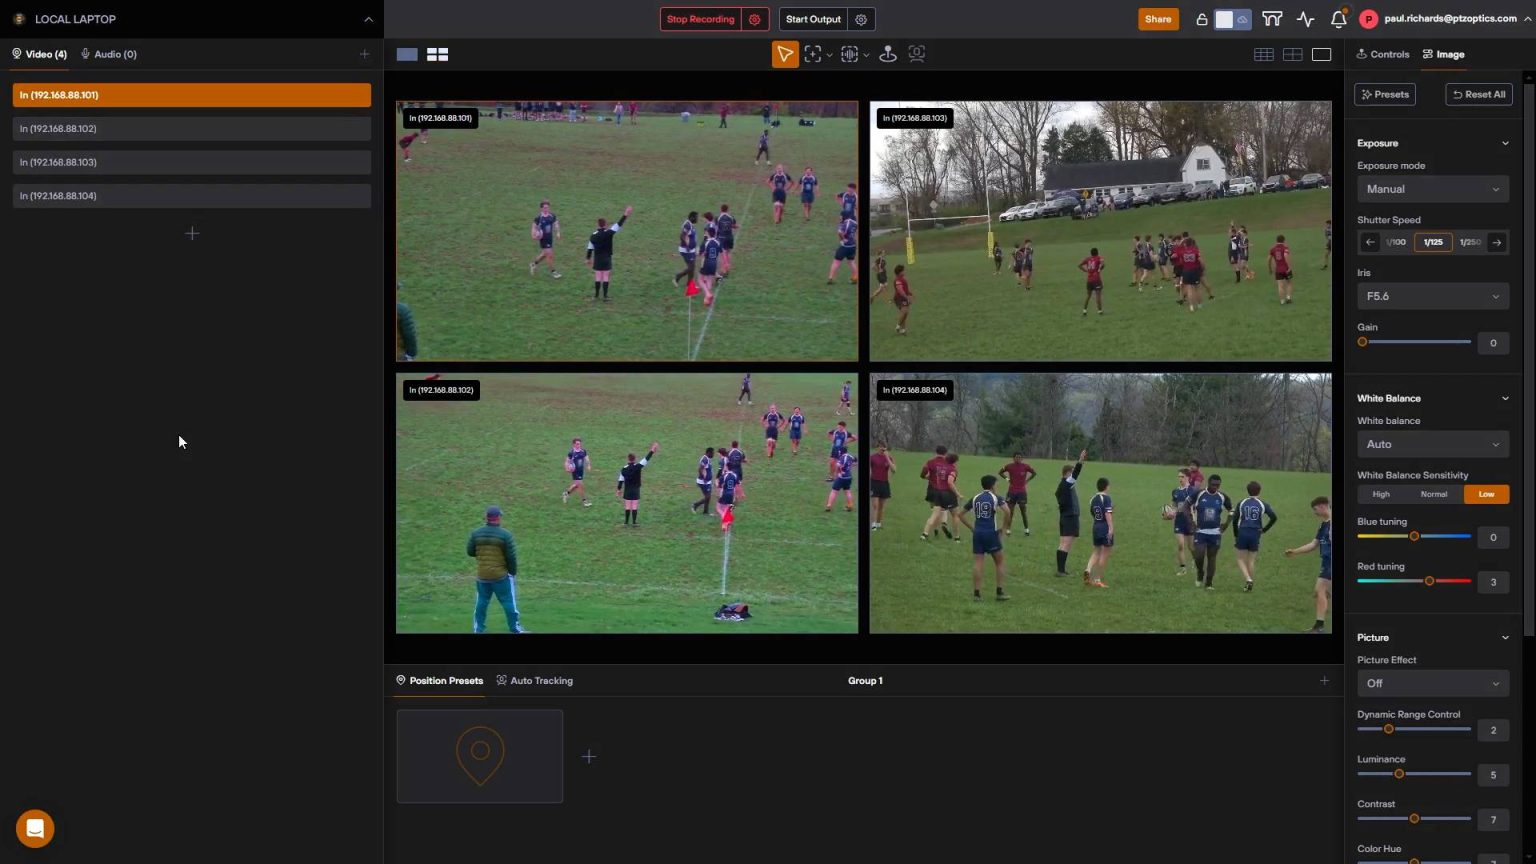
Task: Decrease shutter speed with left arrow
Action: (1370, 242)
